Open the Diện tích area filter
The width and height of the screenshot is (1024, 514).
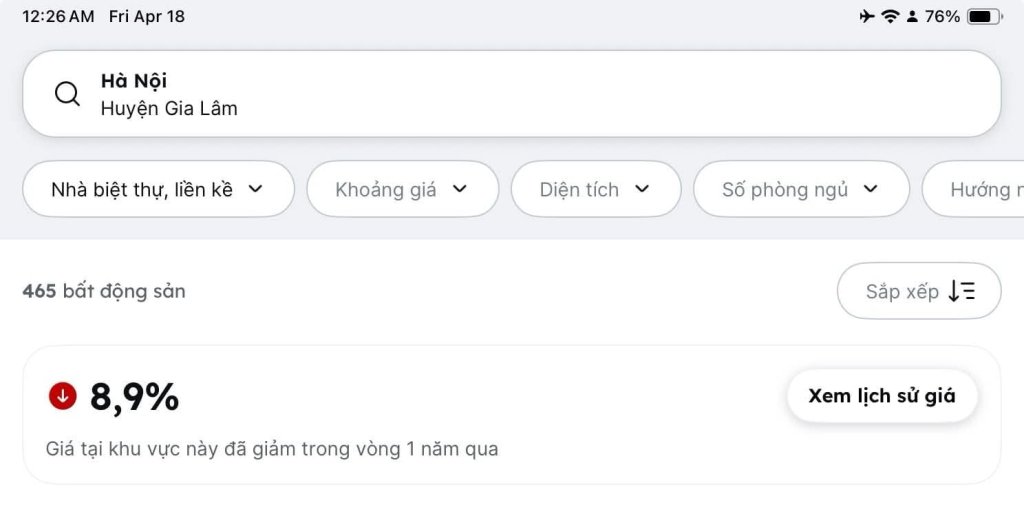[x=596, y=189]
